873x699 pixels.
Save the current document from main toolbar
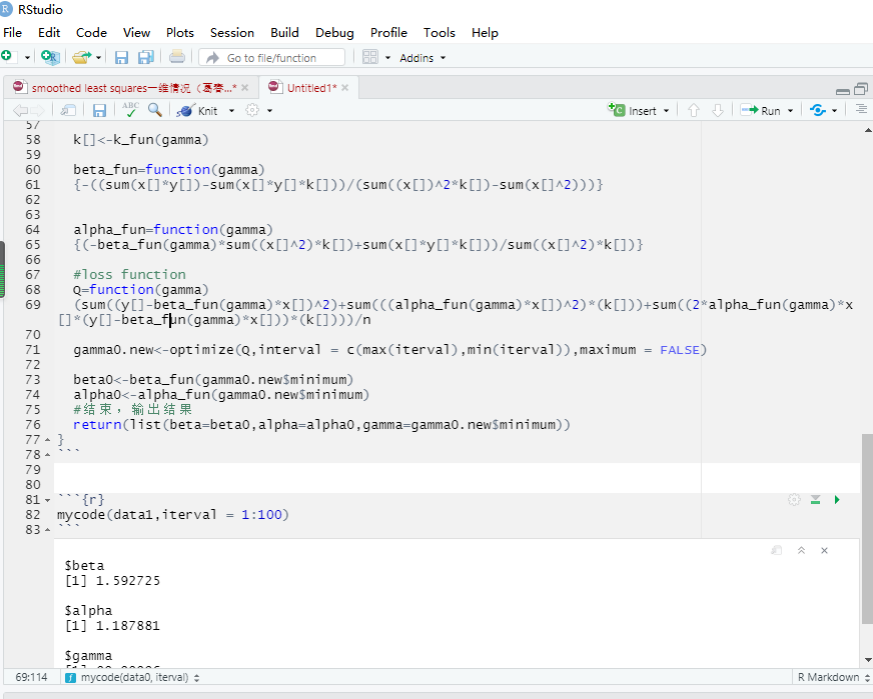[x=121, y=57]
